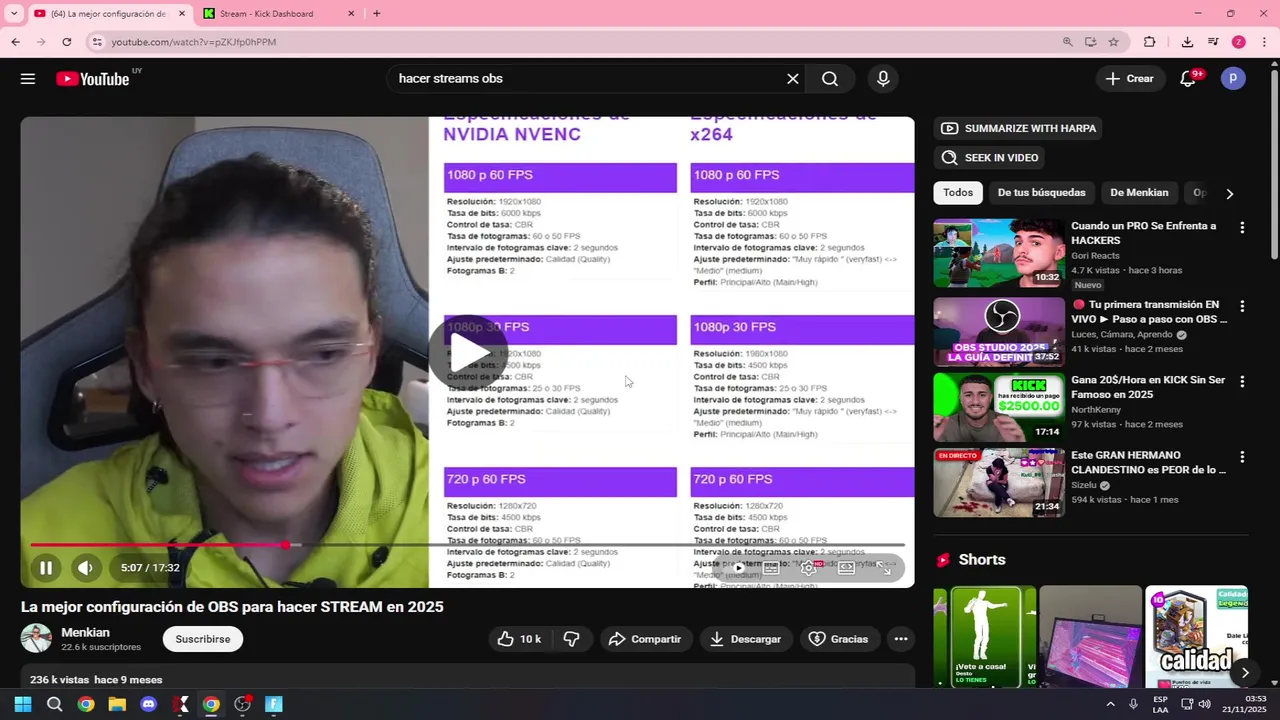Viewport: 1280px width, 720px height.
Task: Open the Chrome profile Z avatar
Action: coord(1238,42)
